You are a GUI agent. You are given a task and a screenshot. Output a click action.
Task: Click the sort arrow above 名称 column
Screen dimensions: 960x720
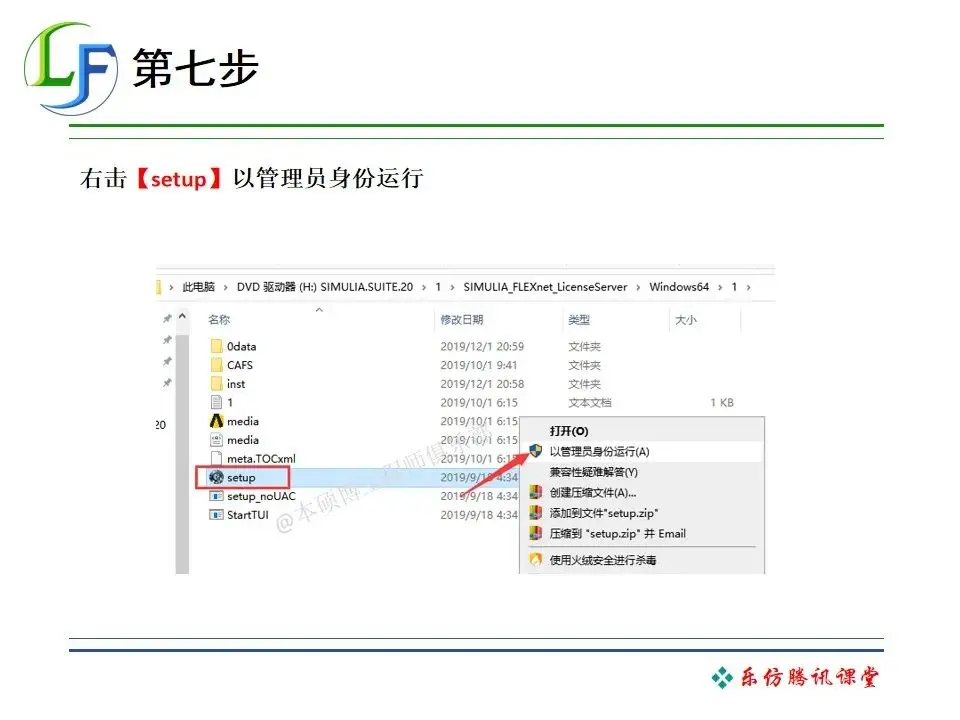pos(319,310)
